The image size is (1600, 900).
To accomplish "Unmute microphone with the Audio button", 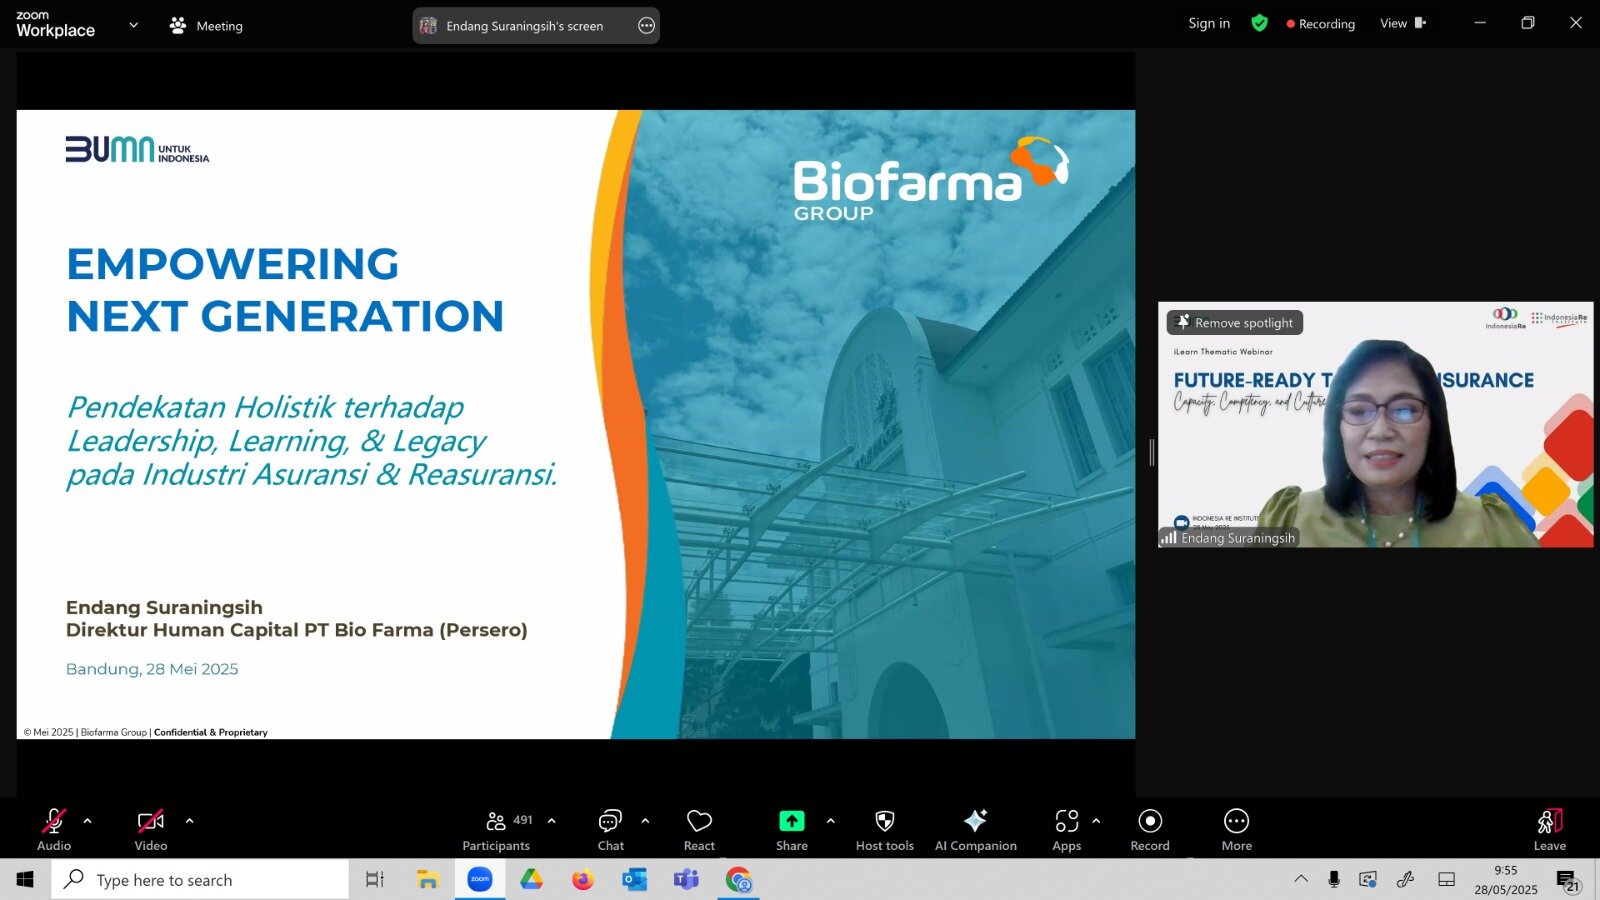I will coord(54,829).
